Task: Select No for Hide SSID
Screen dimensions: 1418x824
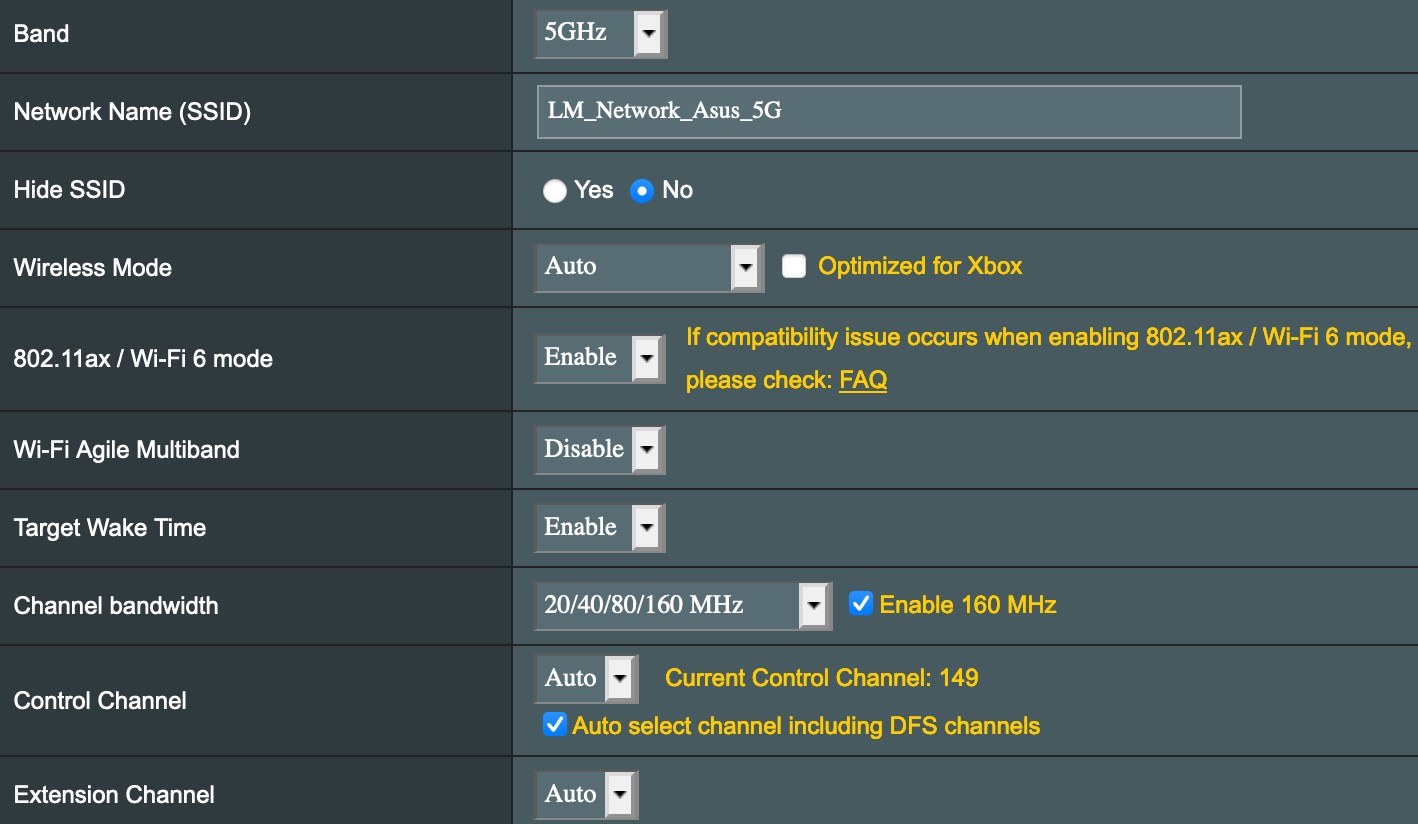Action: click(642, 191)
